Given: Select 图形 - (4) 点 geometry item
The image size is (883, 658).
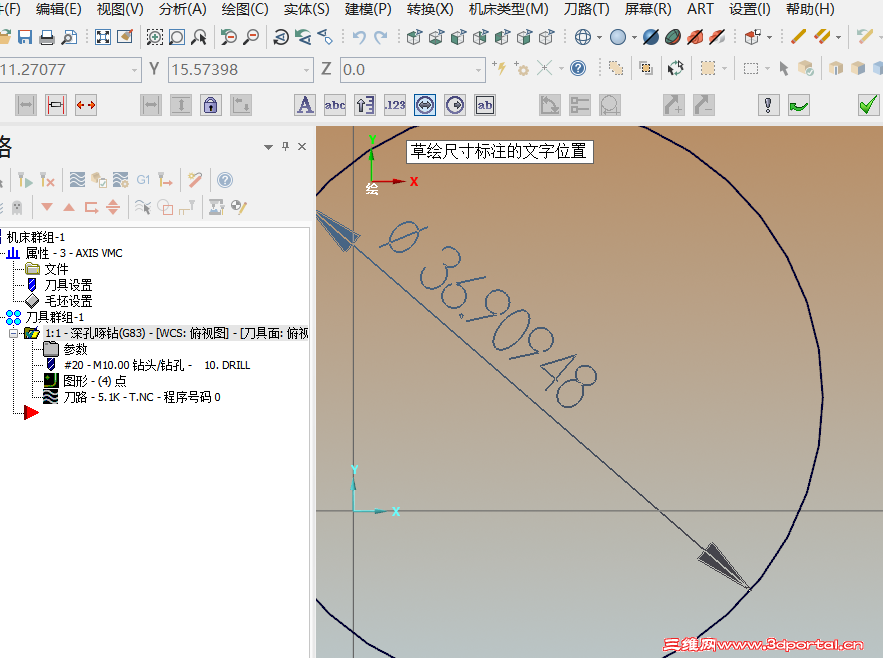Looking at the screenshot, I should click(95, 381).
